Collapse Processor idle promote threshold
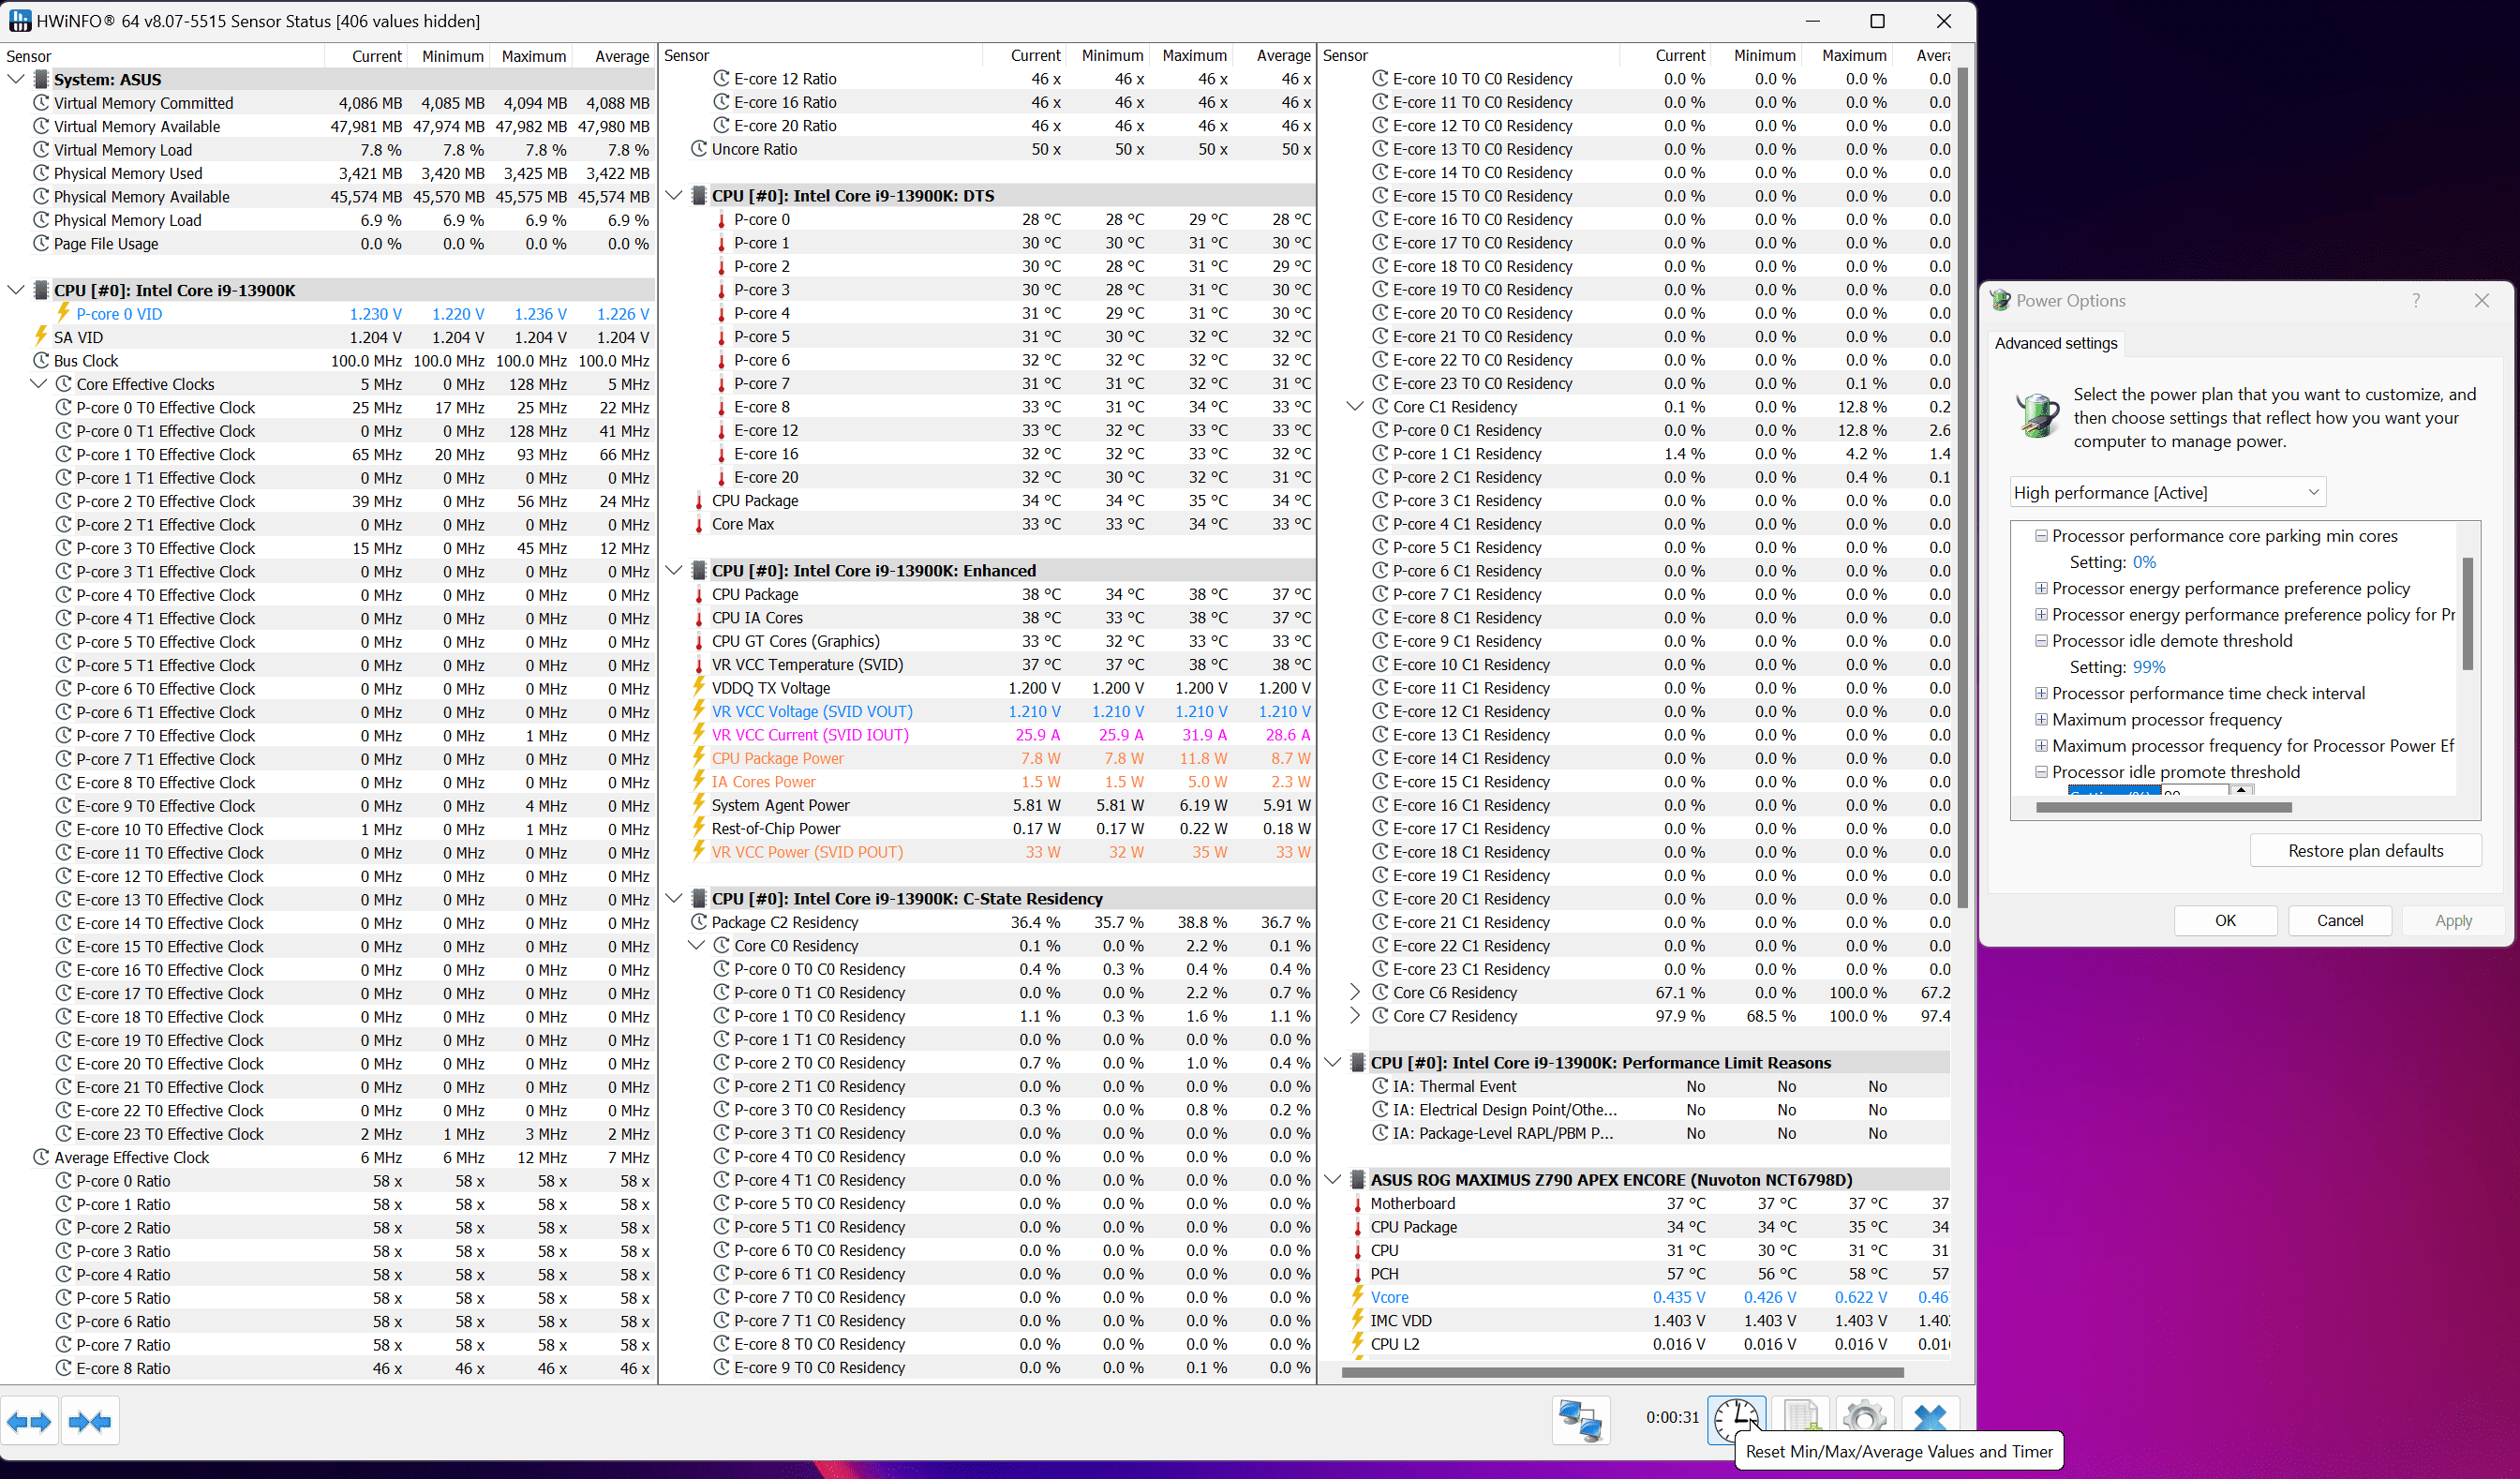Screen dimensions: 2520x1479 (2040, 771)
